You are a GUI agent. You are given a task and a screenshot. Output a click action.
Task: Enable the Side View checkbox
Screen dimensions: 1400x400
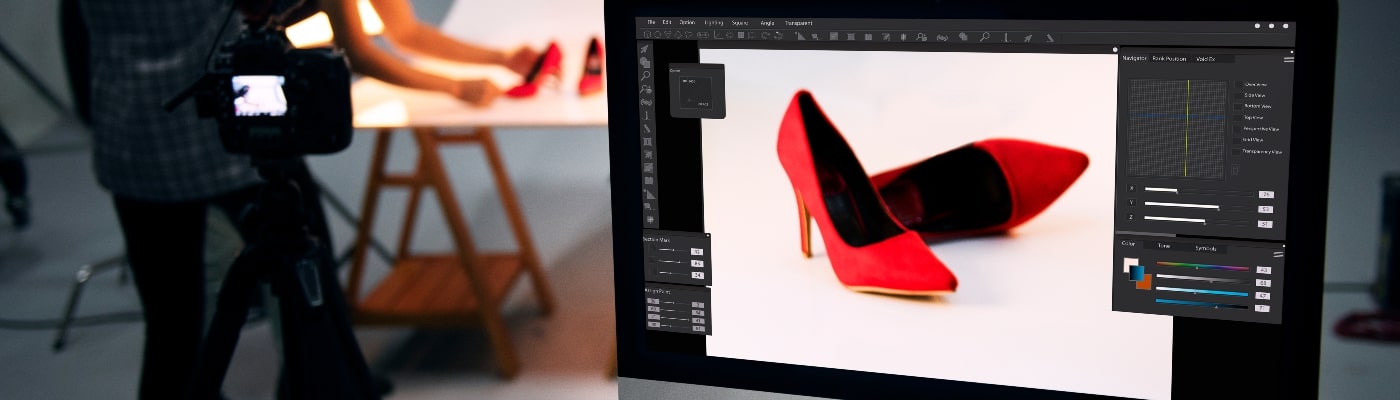(1238, 95)
